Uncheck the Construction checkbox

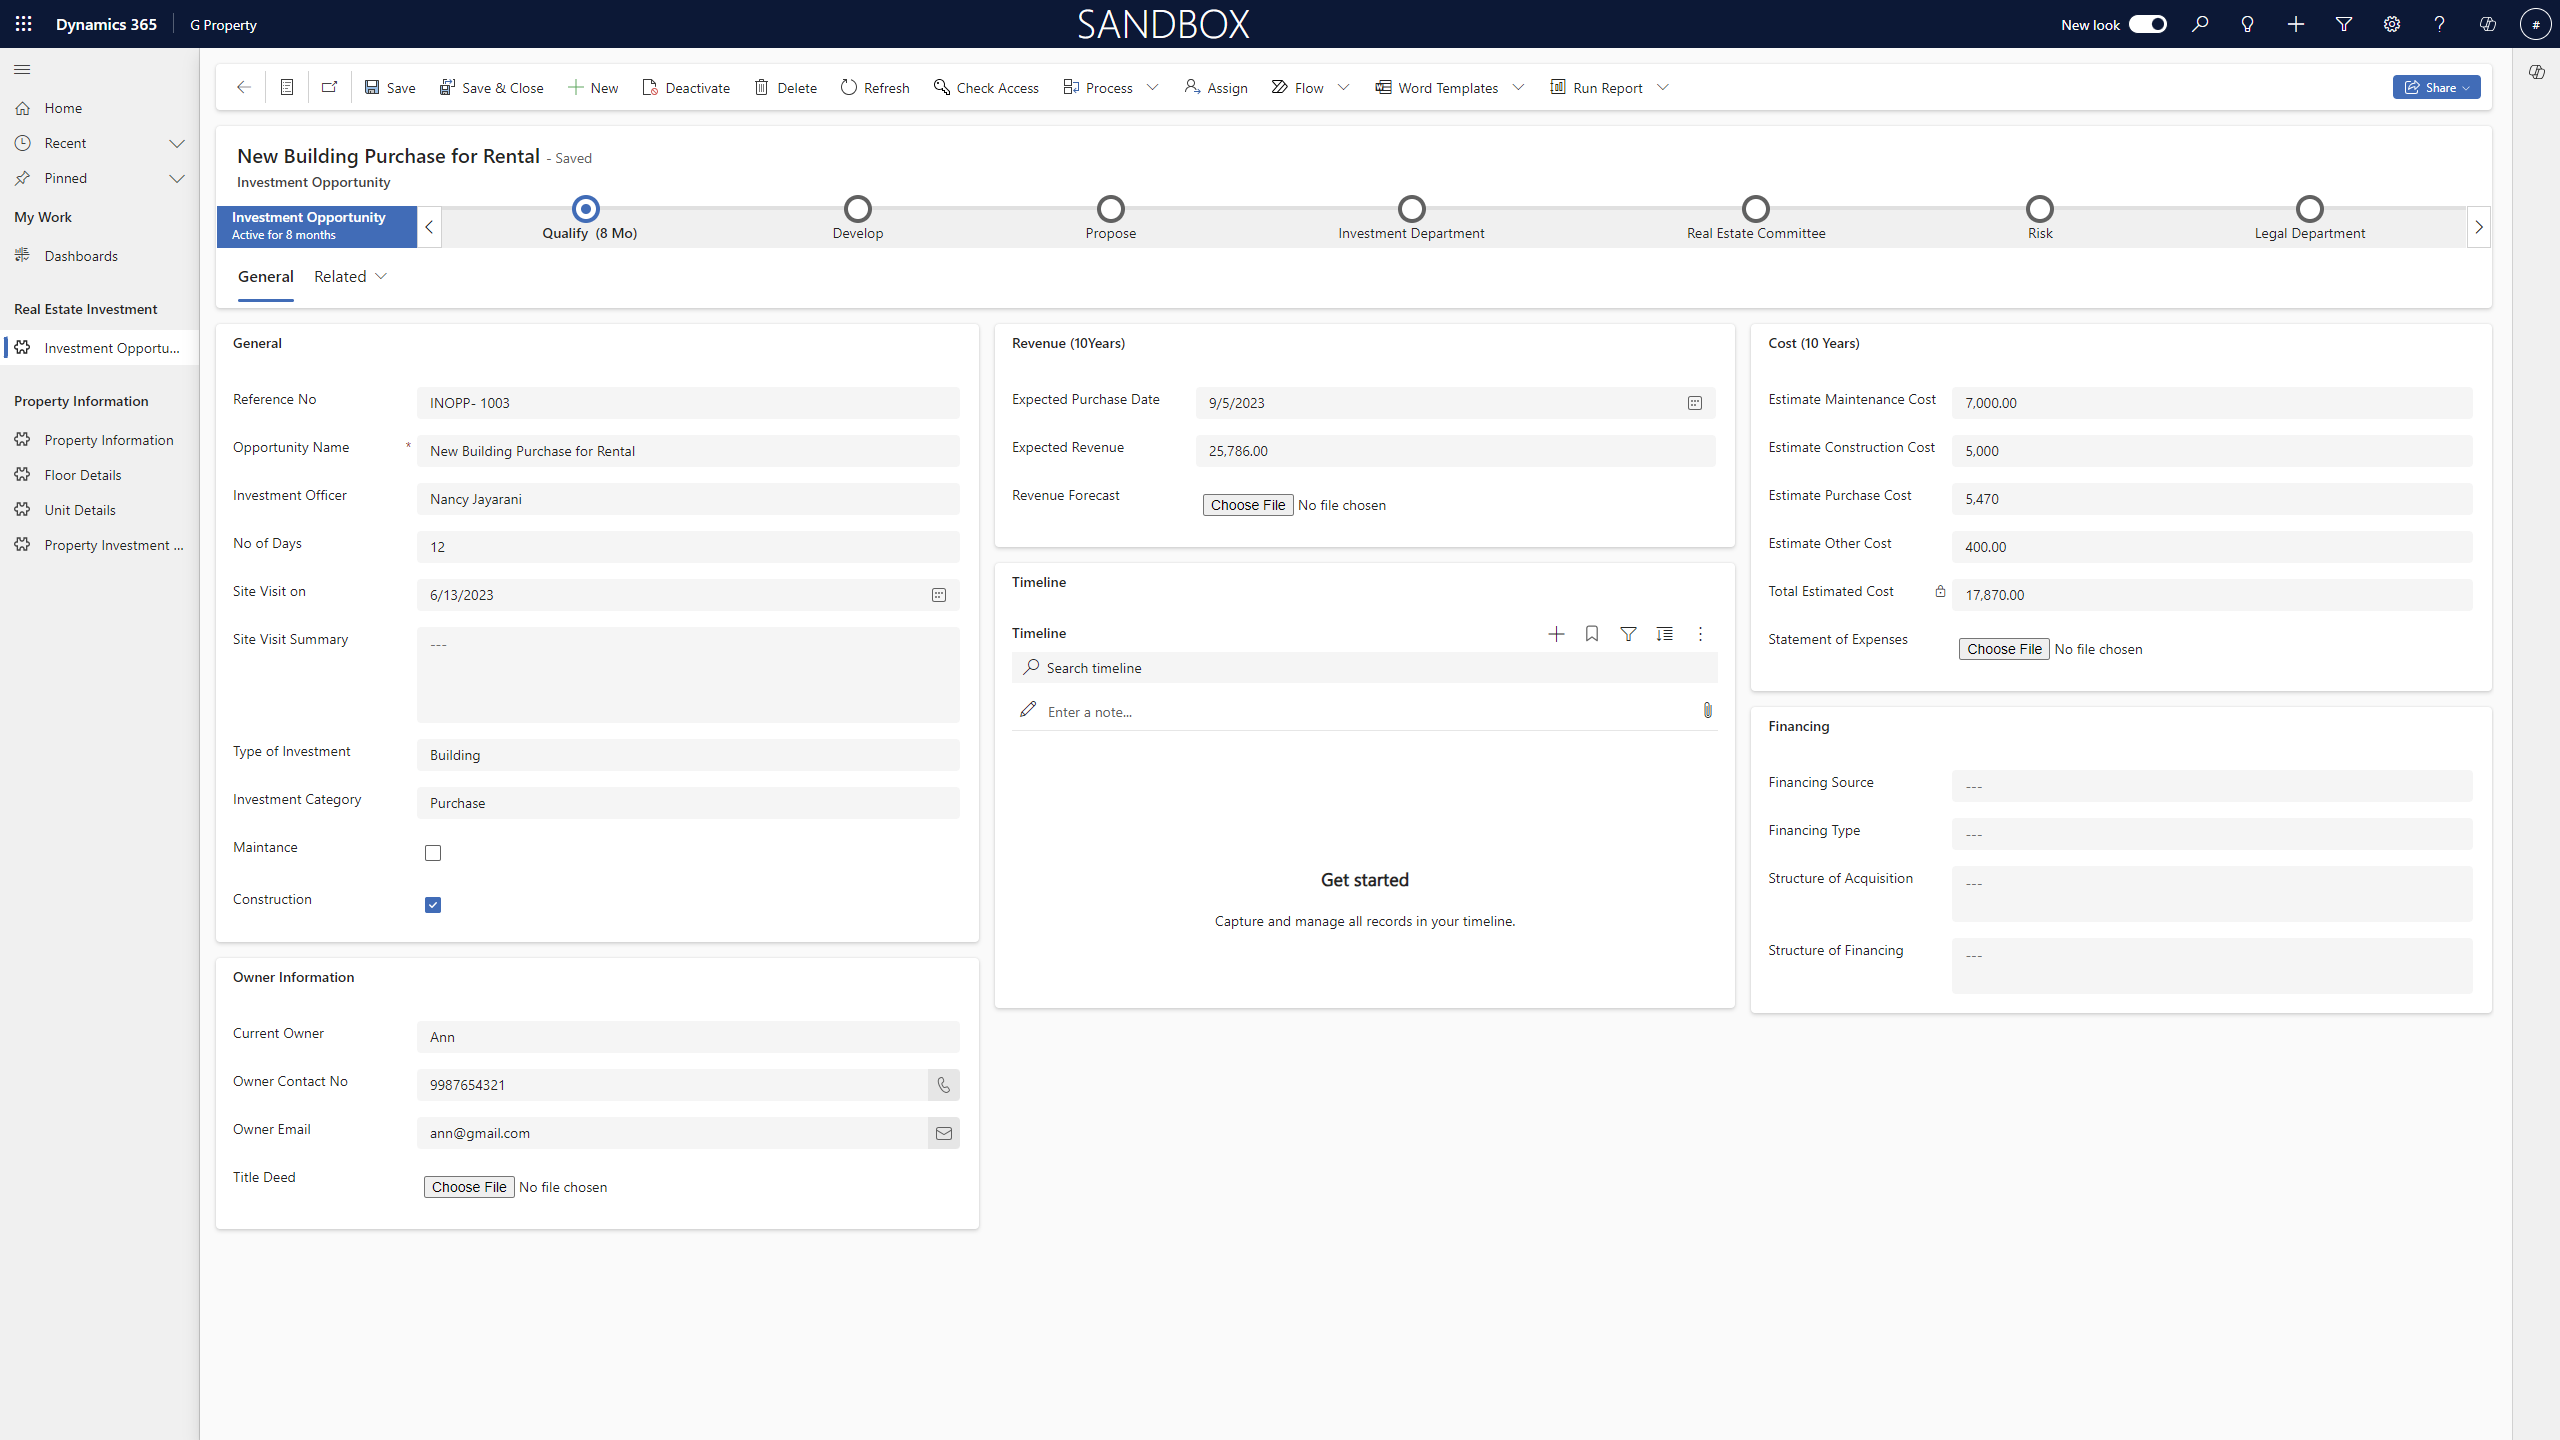click(433, 905)
